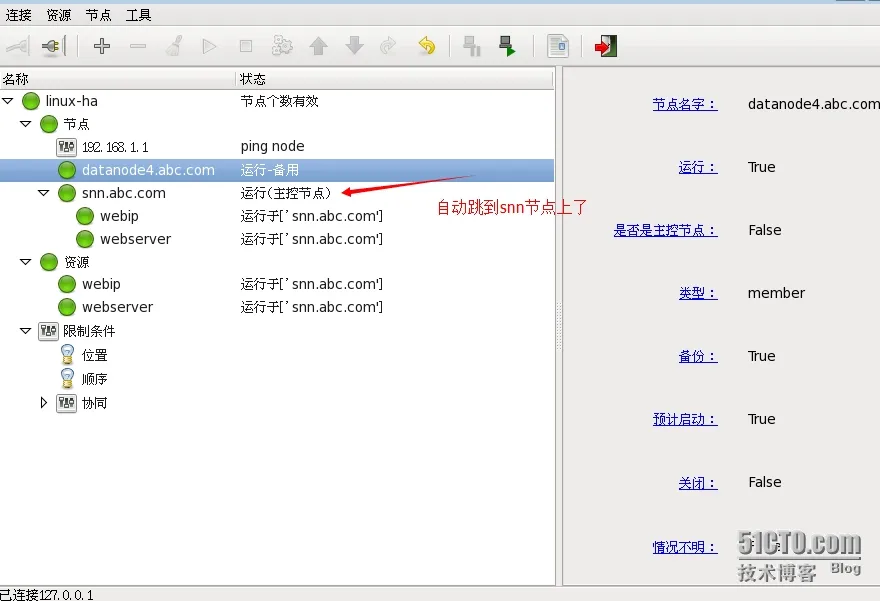Click the member type value

pyautogui.click(x=776, y=293)
